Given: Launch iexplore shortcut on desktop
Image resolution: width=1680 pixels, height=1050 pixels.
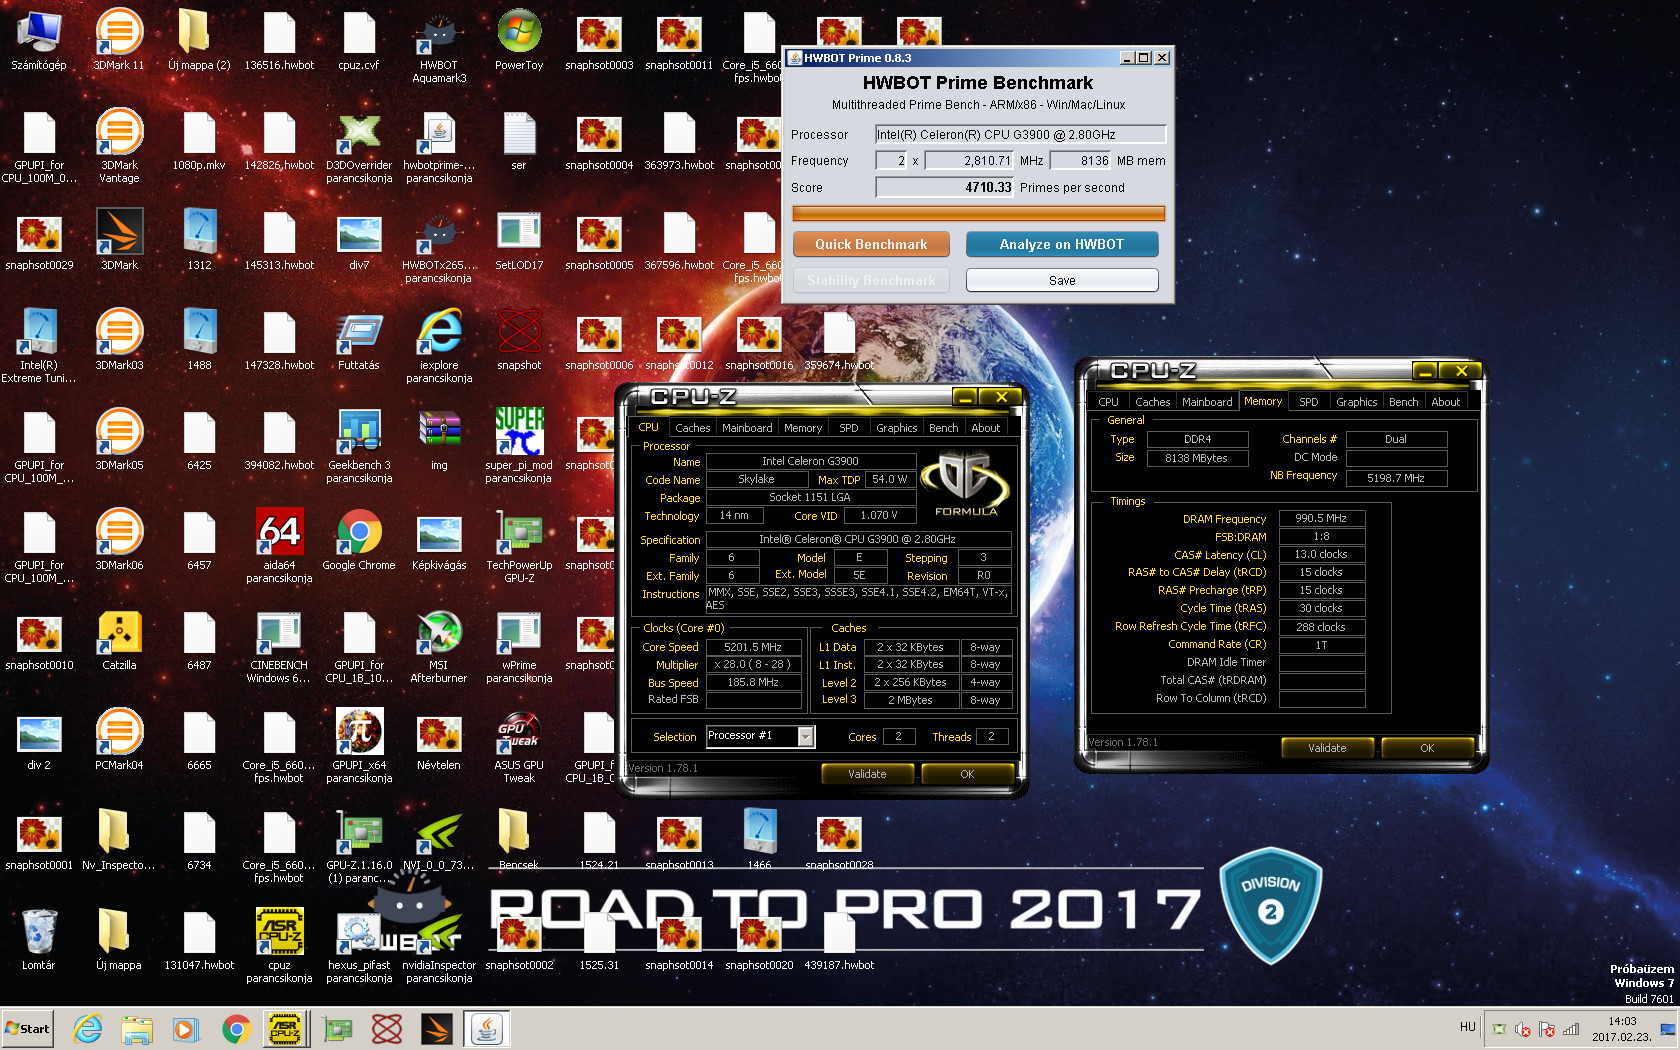Looking at the screenshot, I should (439, 346).
